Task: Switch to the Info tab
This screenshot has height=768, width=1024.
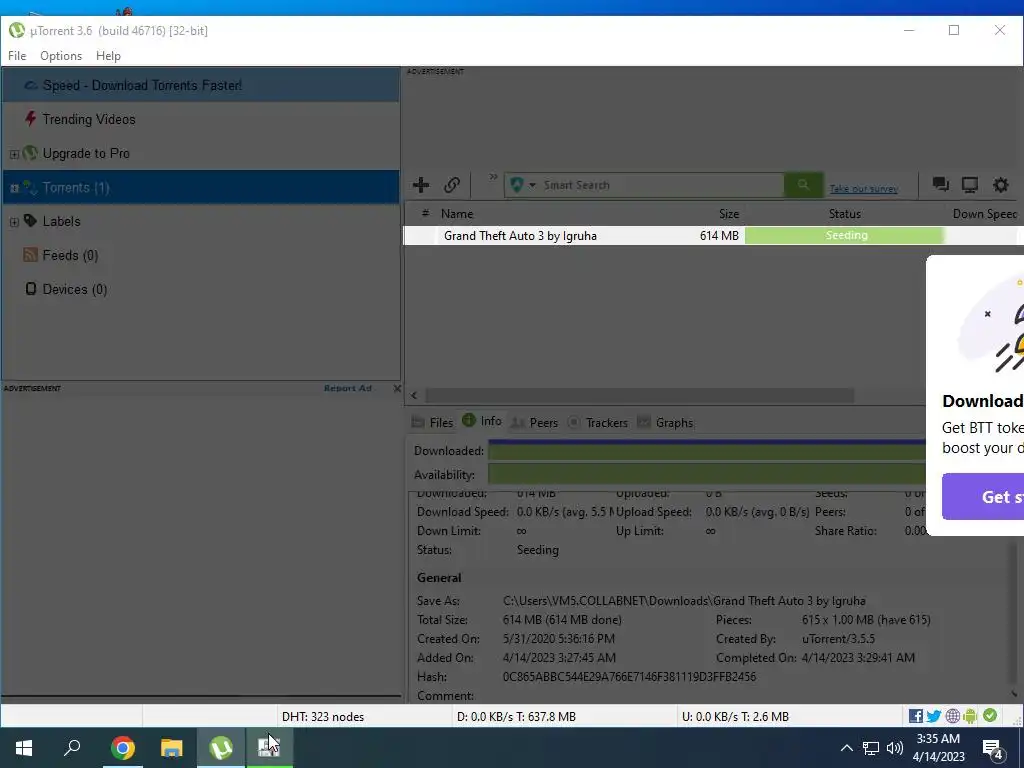Action: point(482,421)
